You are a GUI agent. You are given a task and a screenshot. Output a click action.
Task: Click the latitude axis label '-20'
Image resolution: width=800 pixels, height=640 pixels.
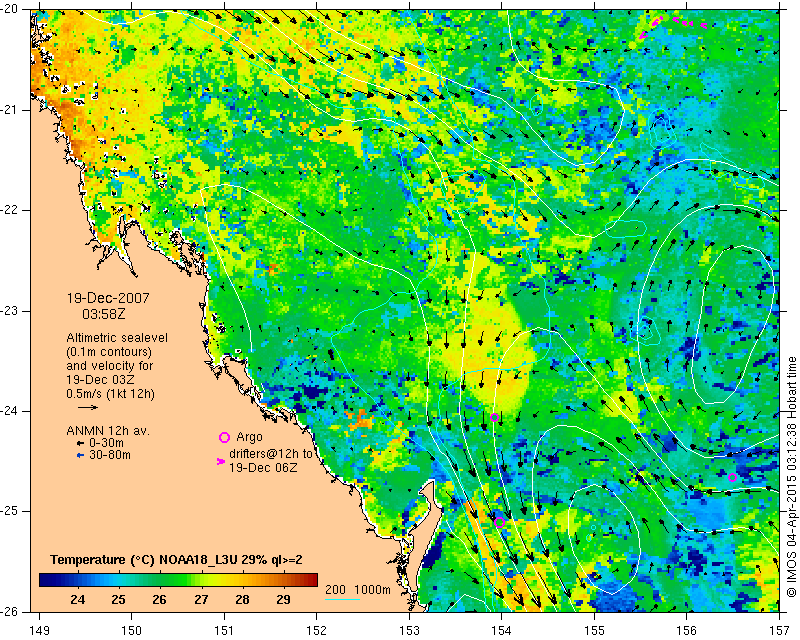pos(10,9)
